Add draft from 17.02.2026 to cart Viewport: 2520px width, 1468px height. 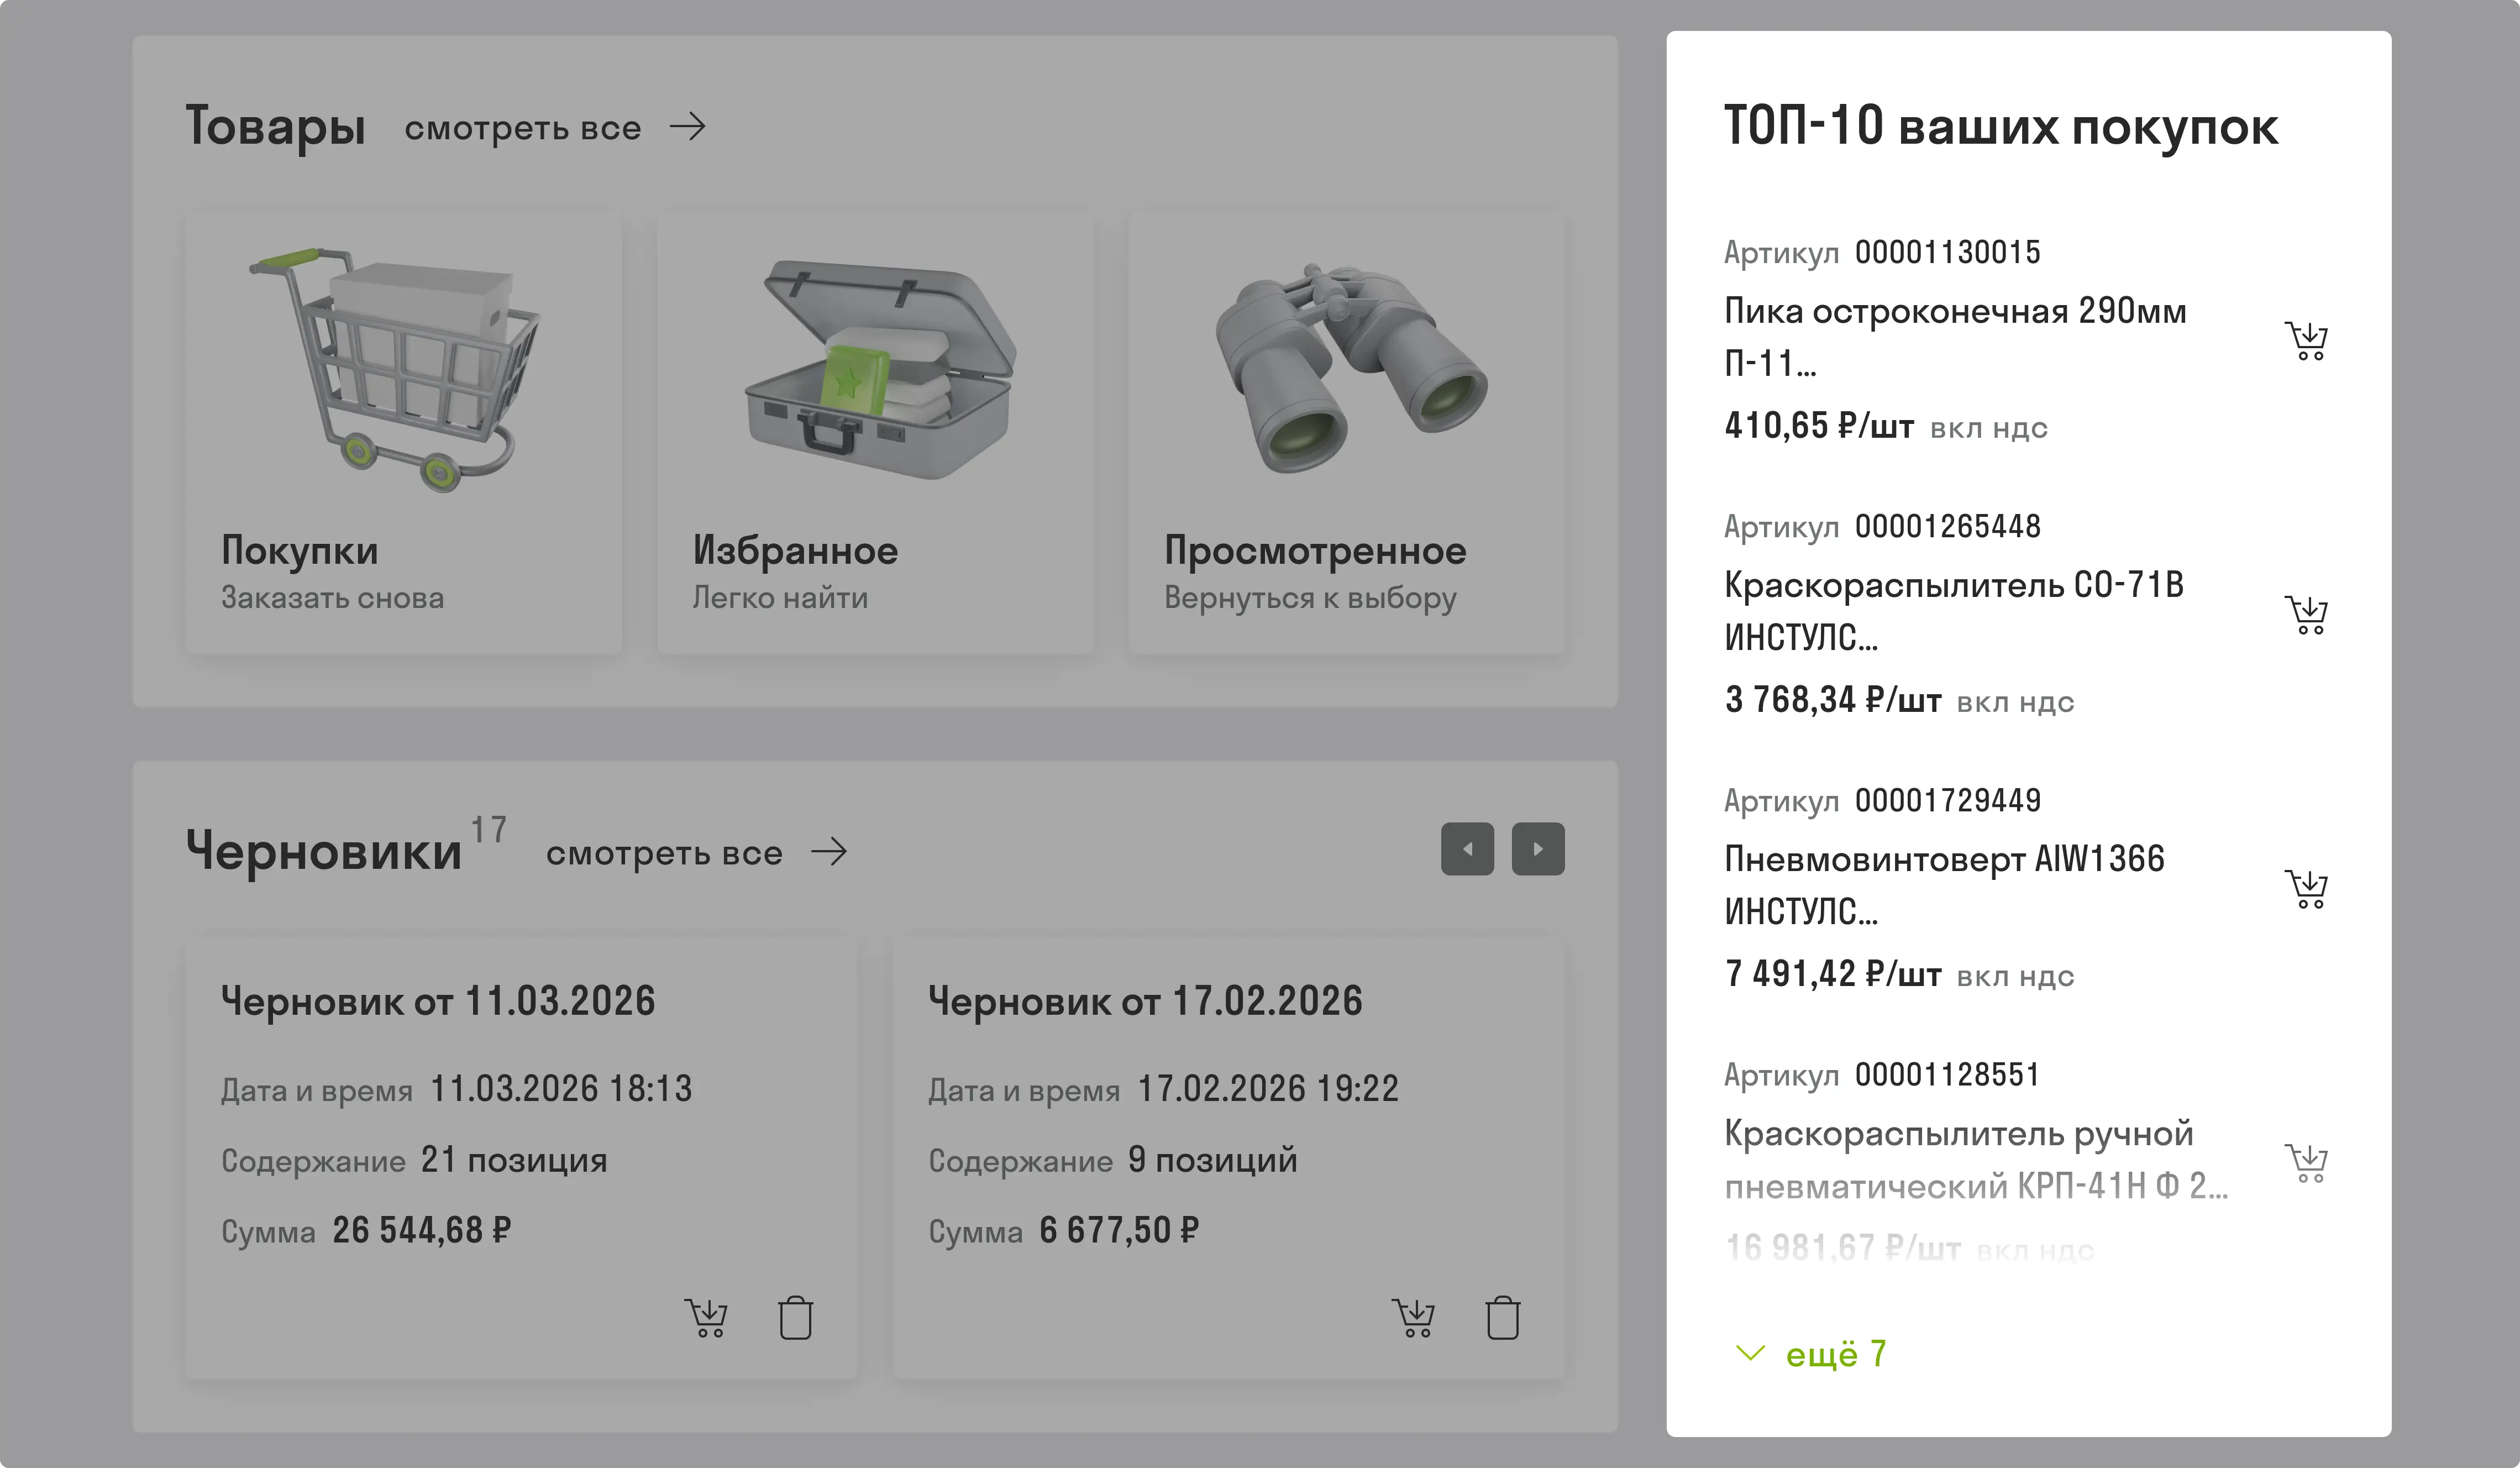coord(1413,1318)
